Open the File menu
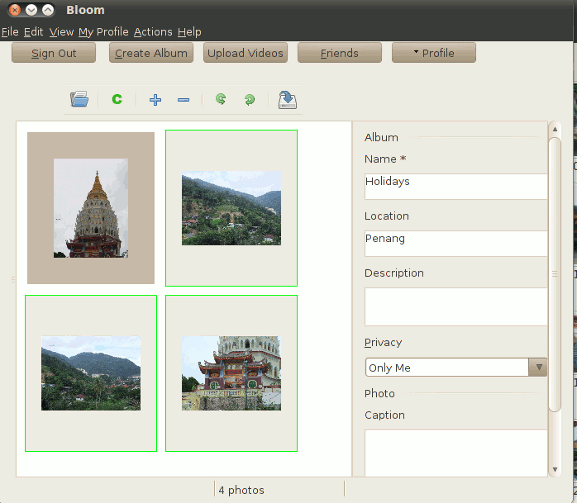Viewport: 577px width, 503px height. tap(10, 32)
